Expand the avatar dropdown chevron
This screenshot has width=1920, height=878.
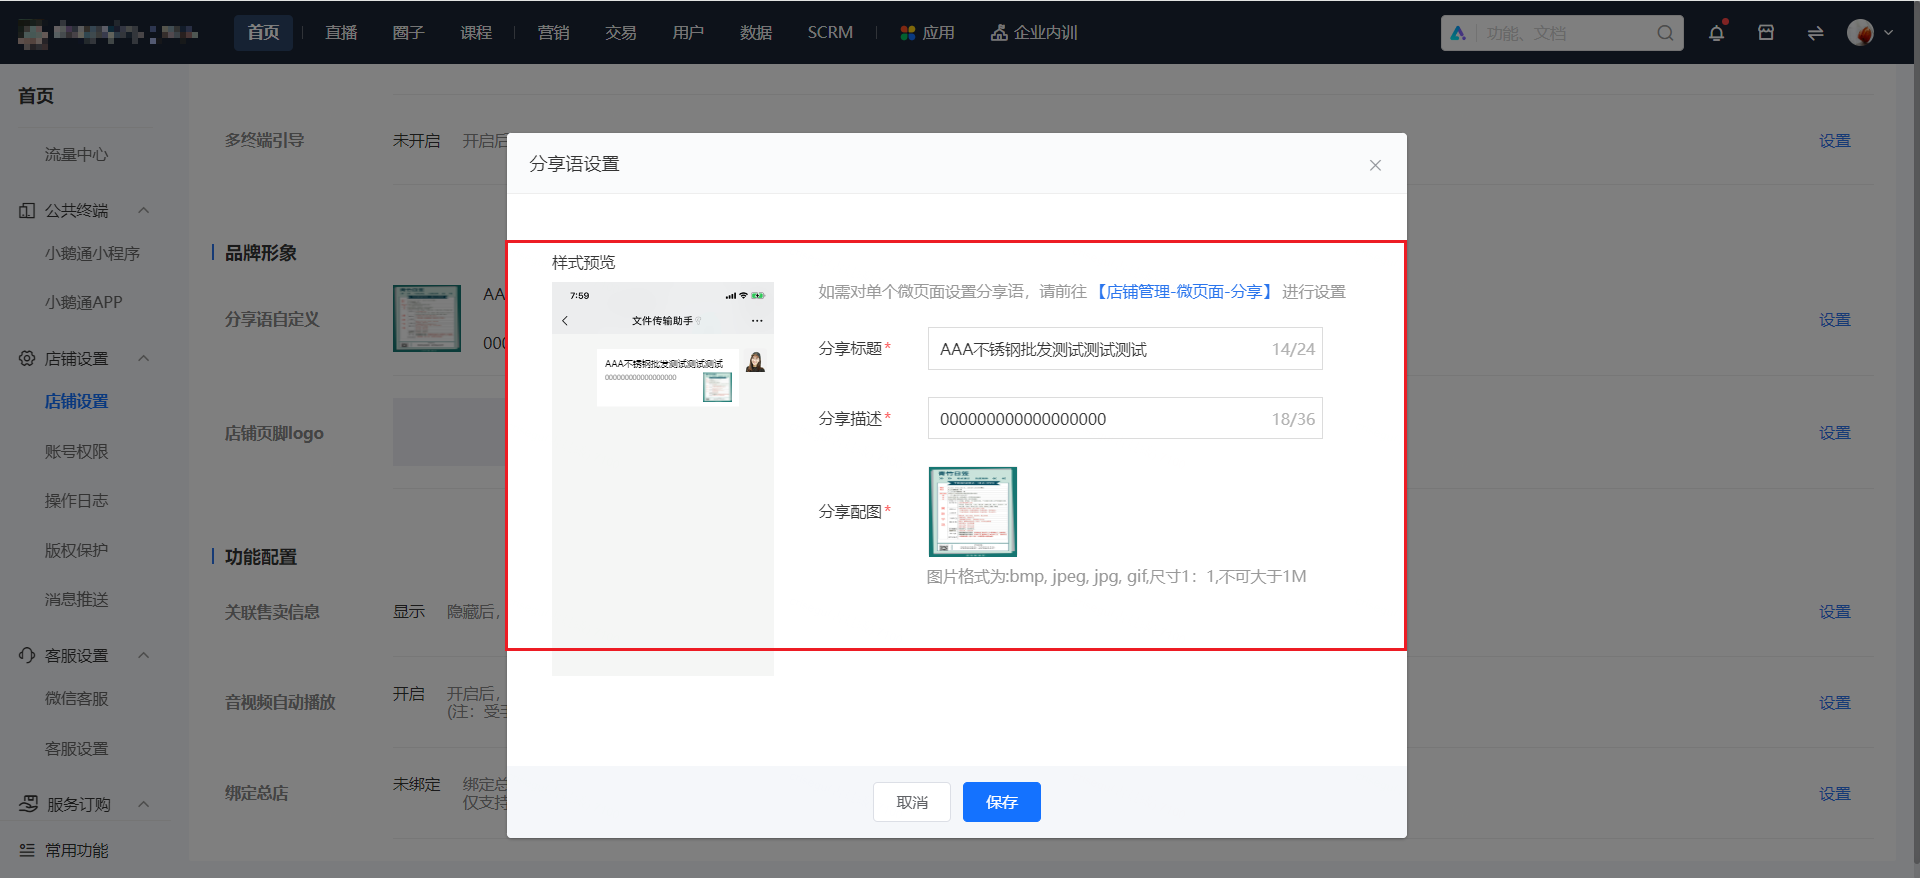(1888, 33)
